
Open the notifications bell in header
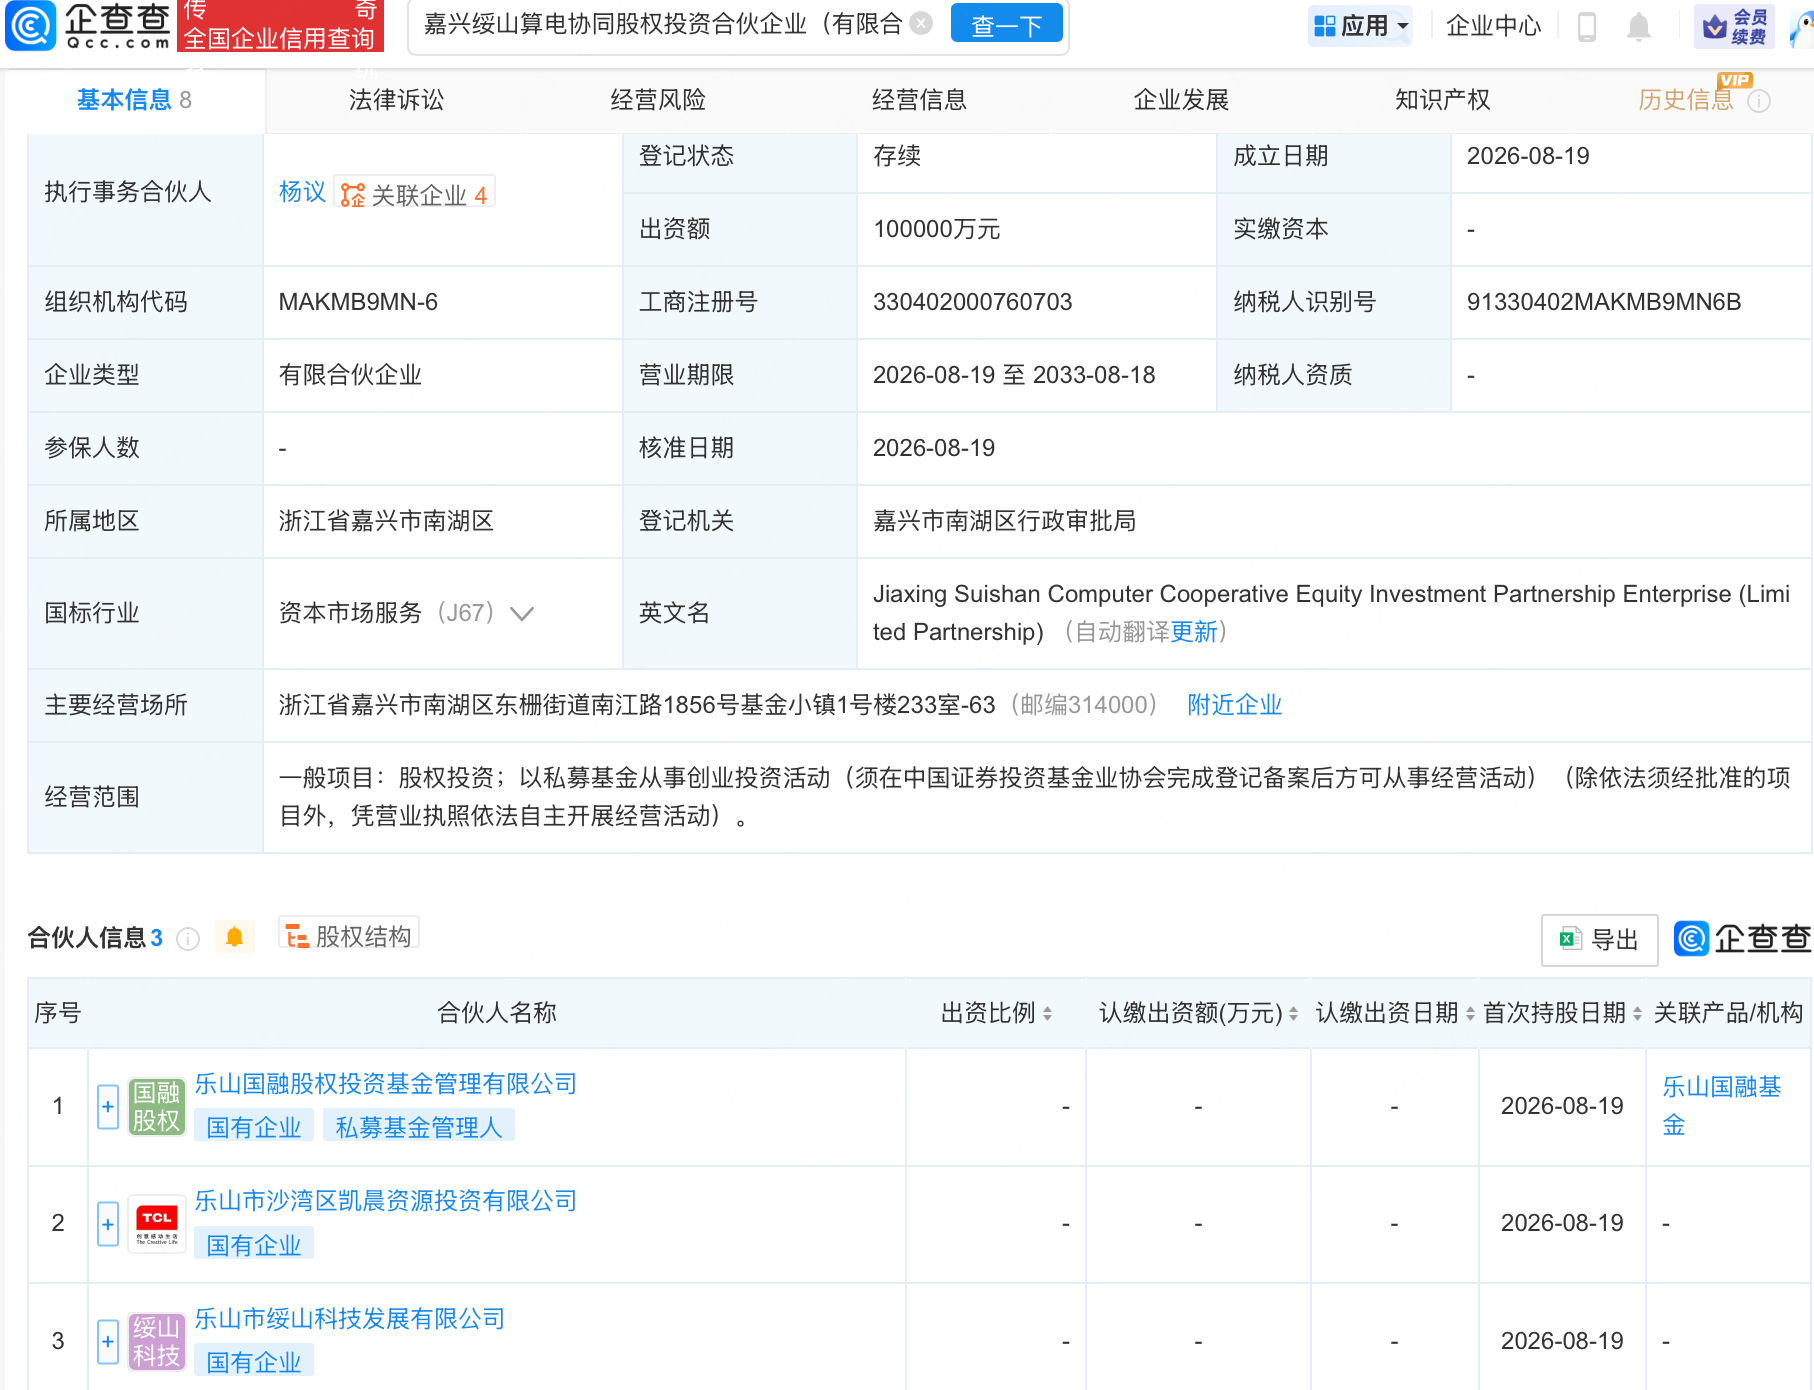click(1638, 26)
